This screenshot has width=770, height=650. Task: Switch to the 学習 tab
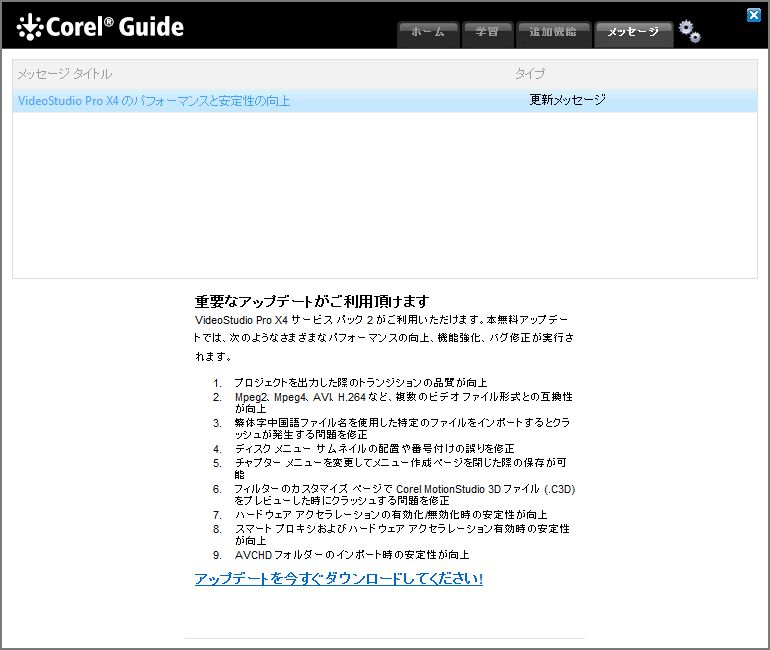click(x=487, y=34)
